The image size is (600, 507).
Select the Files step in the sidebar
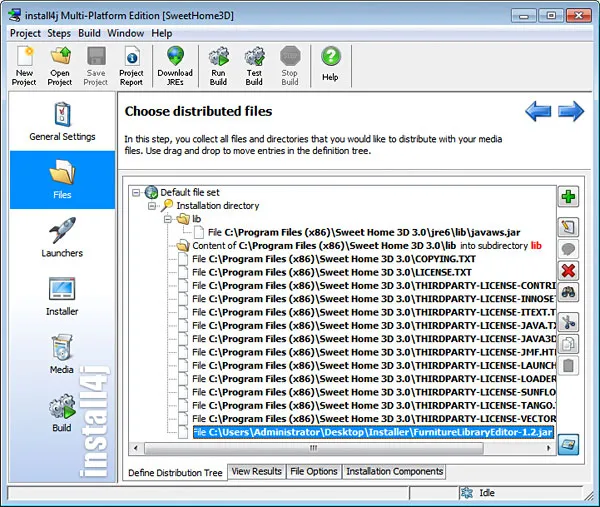(62, 180)
